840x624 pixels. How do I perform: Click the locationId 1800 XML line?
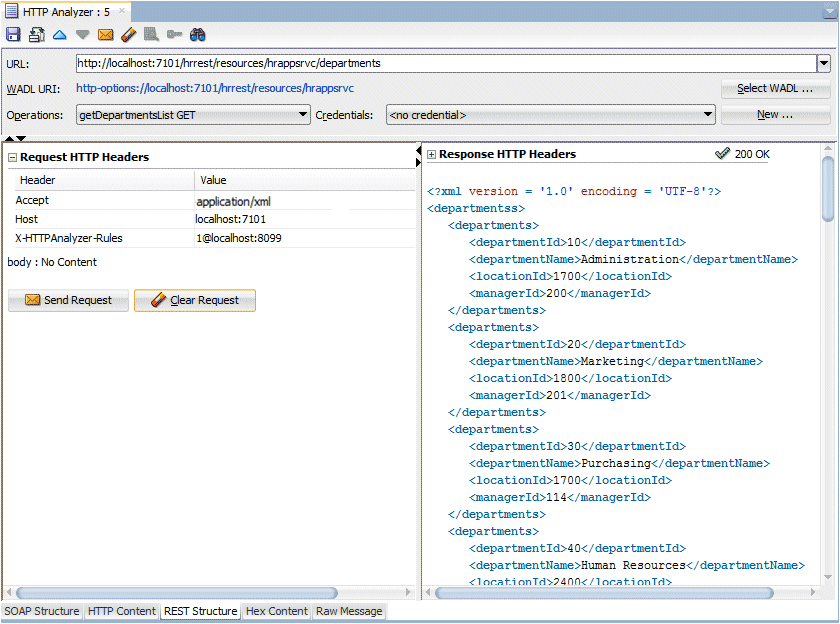coord(571,378)
